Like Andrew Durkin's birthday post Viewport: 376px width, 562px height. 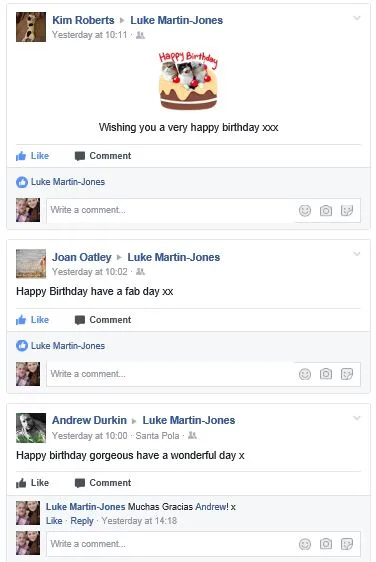click(32, 483)
